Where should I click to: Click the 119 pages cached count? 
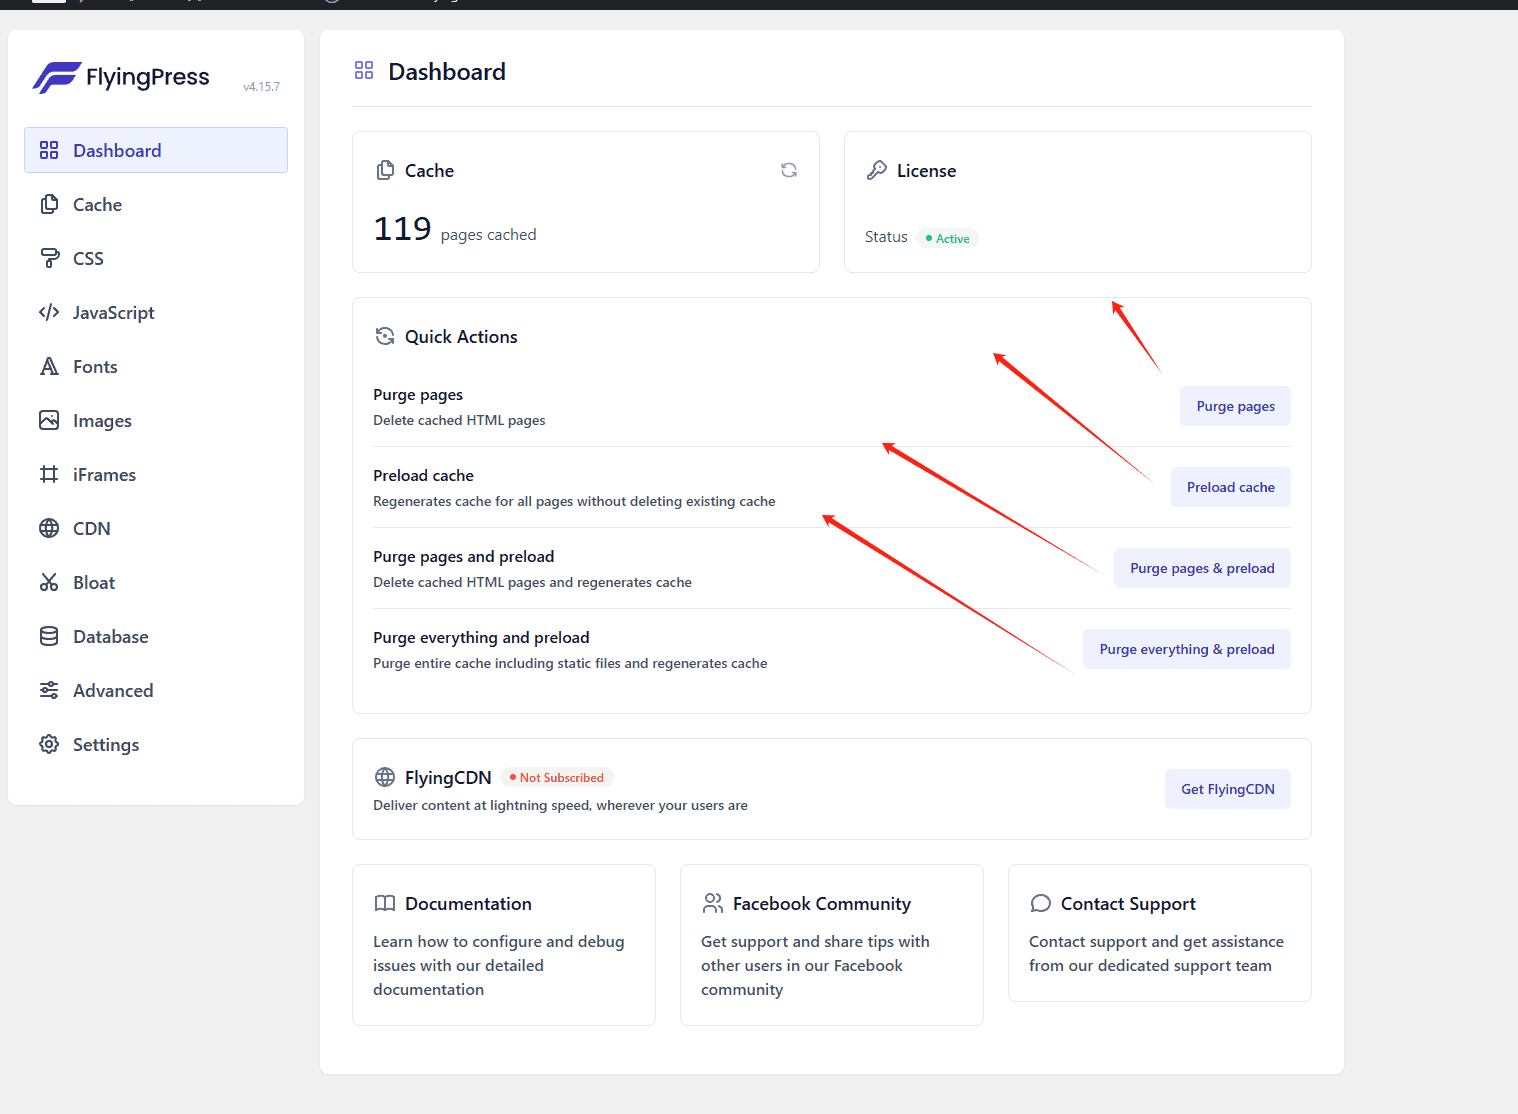click(x=455, y=230)
